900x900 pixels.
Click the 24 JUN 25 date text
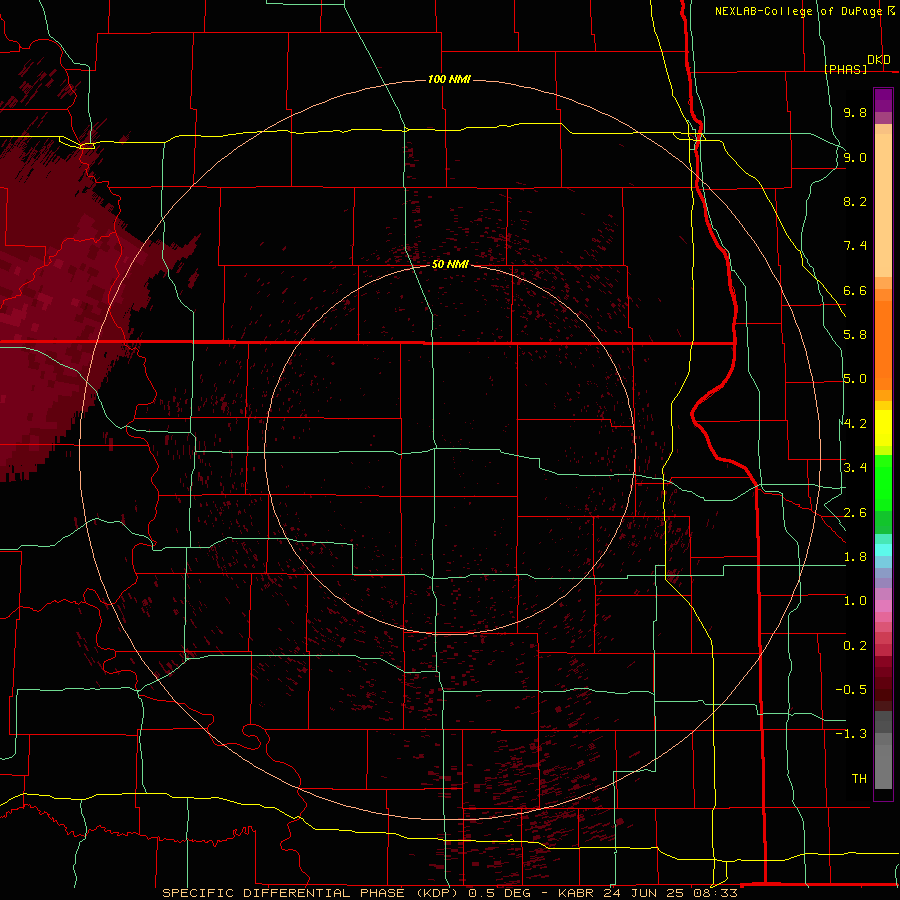pos(645,893)
